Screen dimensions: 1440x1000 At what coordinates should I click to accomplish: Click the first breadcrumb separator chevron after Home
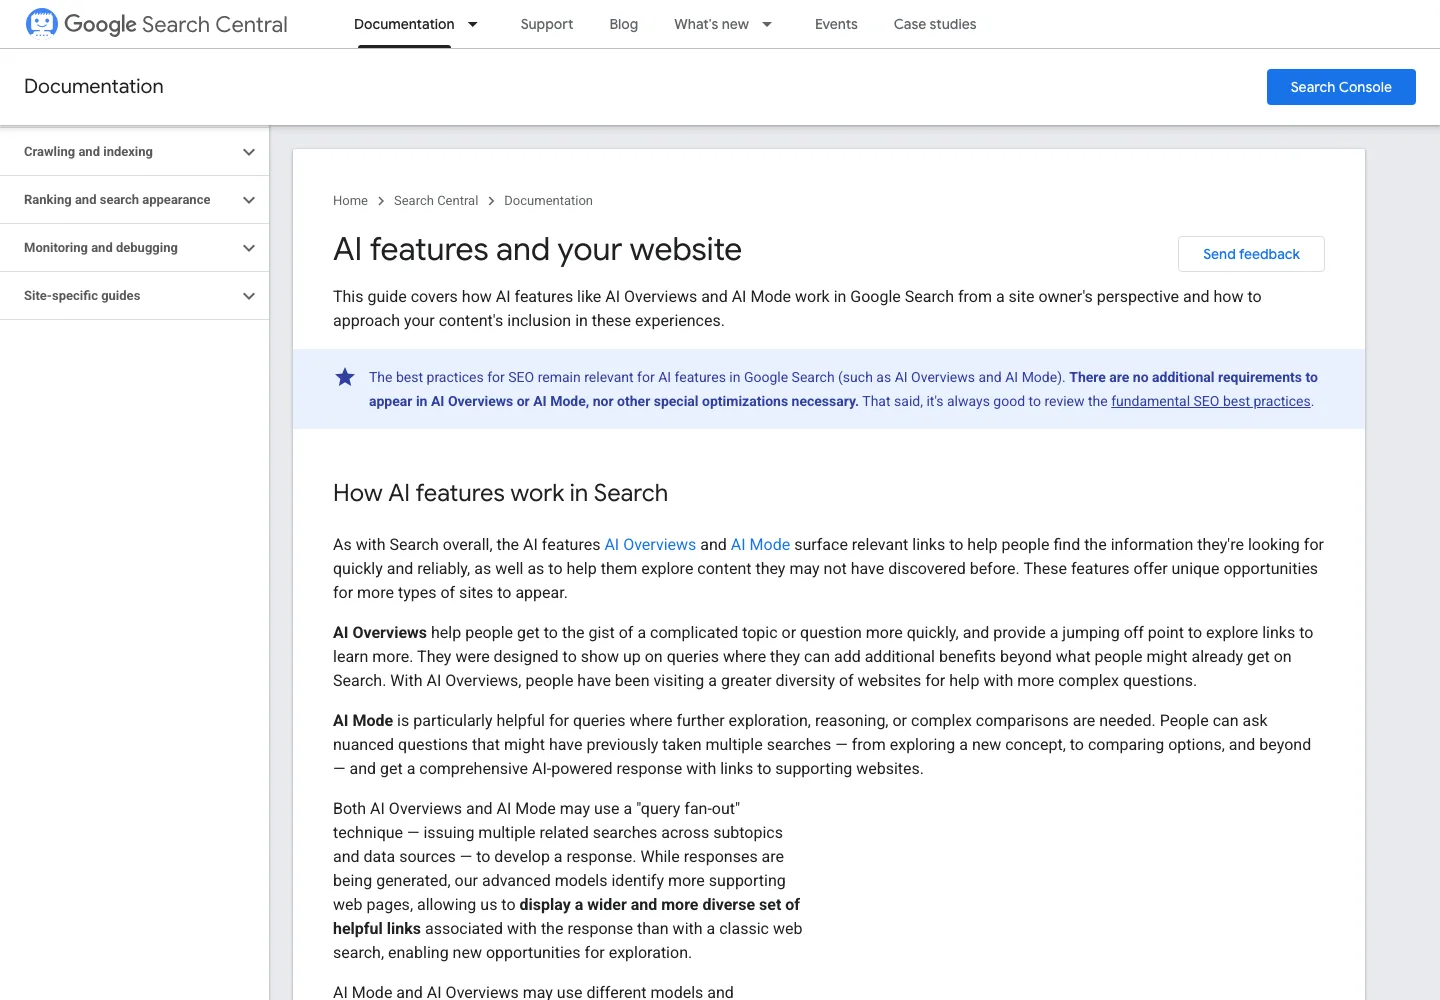click(x=381, y=201)
